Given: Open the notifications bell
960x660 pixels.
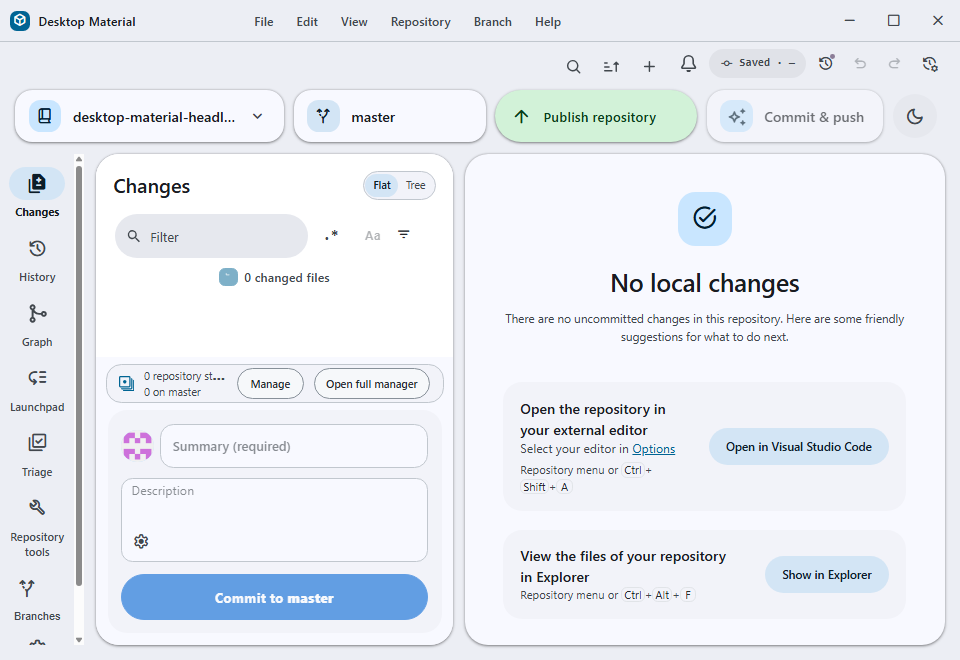Looking at the screenshot, I should 688,64.
